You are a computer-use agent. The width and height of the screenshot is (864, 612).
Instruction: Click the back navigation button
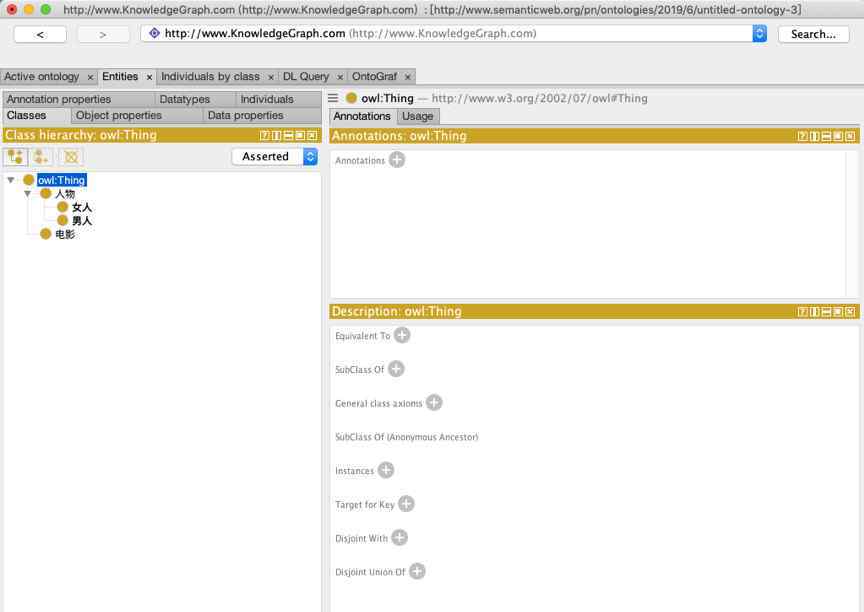coord(40,34)
